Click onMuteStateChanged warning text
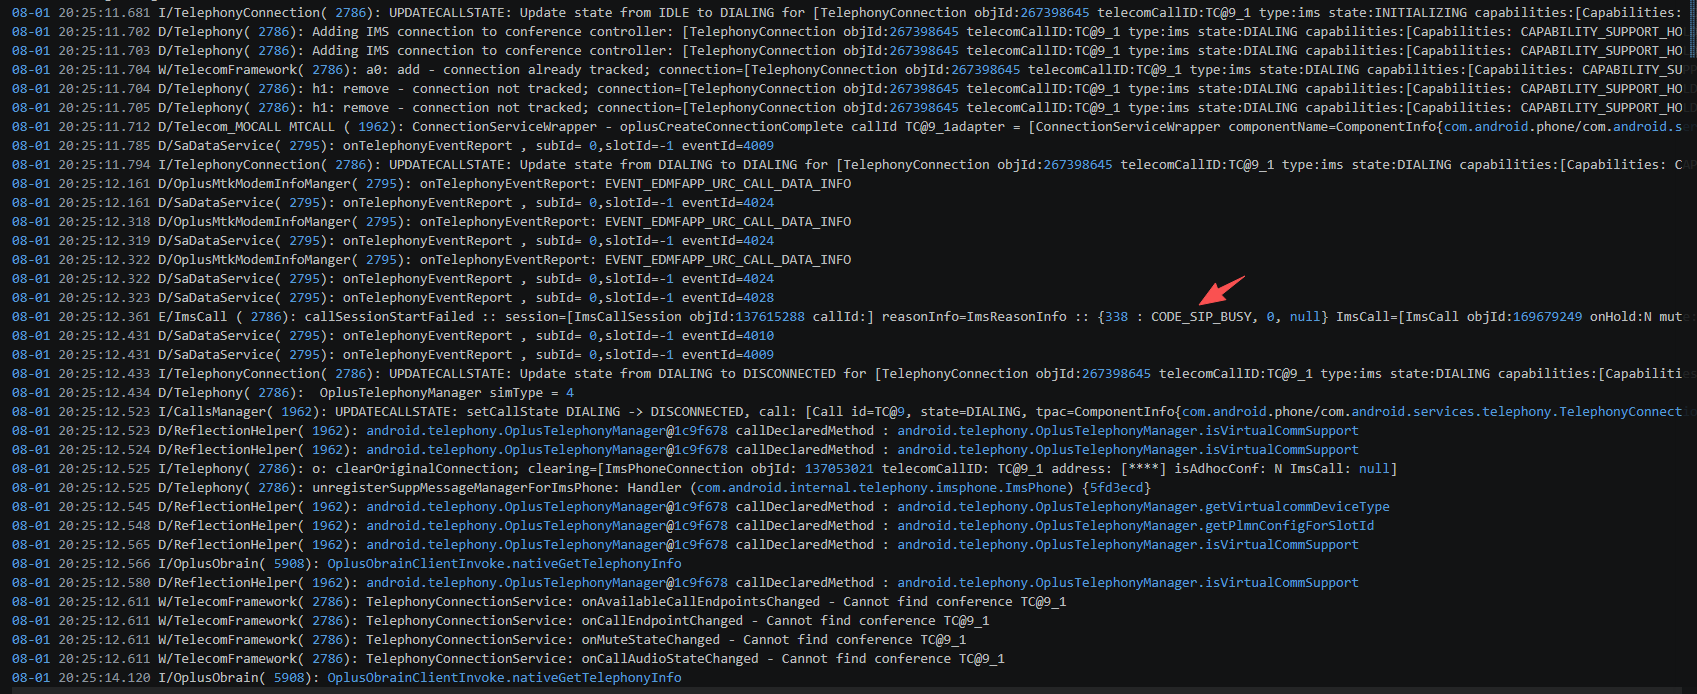 (x=651, y=640)
